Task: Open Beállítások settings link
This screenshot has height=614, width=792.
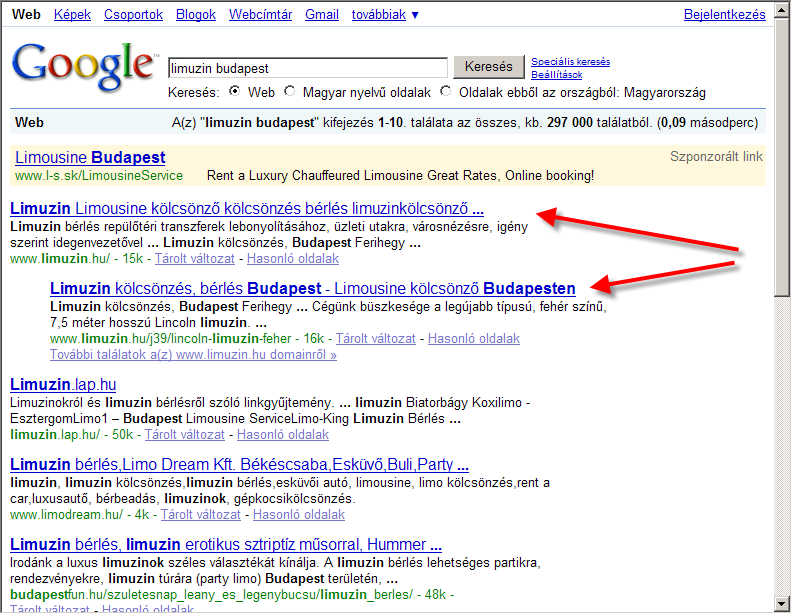Action: (556, 75)
